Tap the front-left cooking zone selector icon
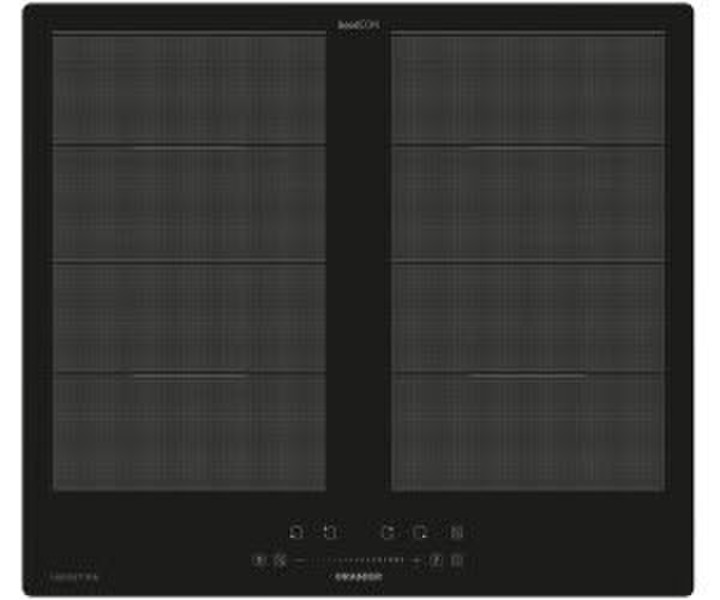The width and height of the screenshot is (720, 600). click(296, 532)
